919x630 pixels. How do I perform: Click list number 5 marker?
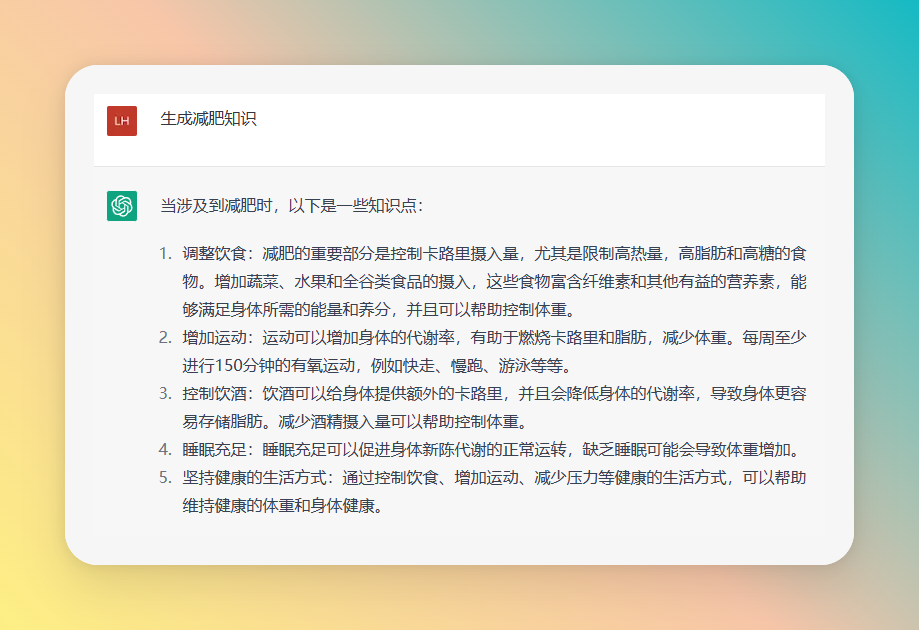[166, 478]
